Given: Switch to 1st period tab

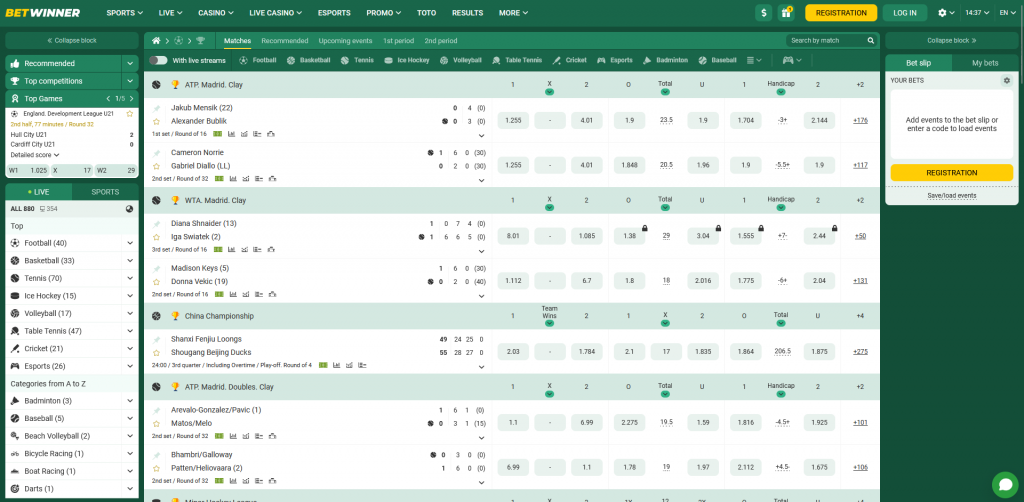Looking at the screenshot, I should pos(398,40).
